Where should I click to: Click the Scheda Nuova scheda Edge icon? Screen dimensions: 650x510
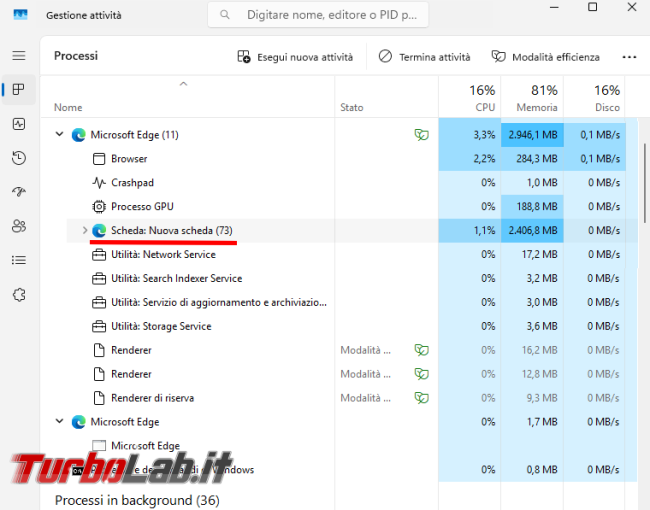[x=99, y=231]
